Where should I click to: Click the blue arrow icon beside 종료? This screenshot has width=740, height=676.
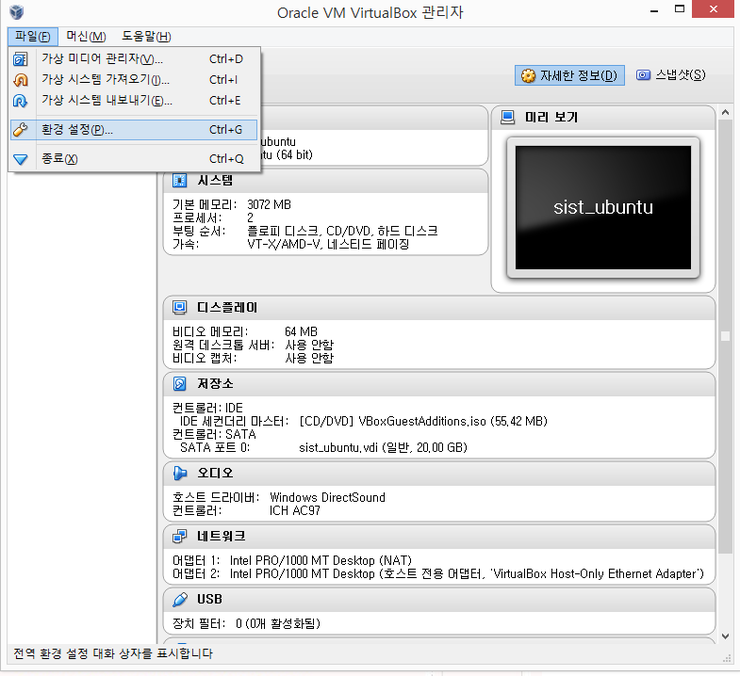(x=21, y=159)
